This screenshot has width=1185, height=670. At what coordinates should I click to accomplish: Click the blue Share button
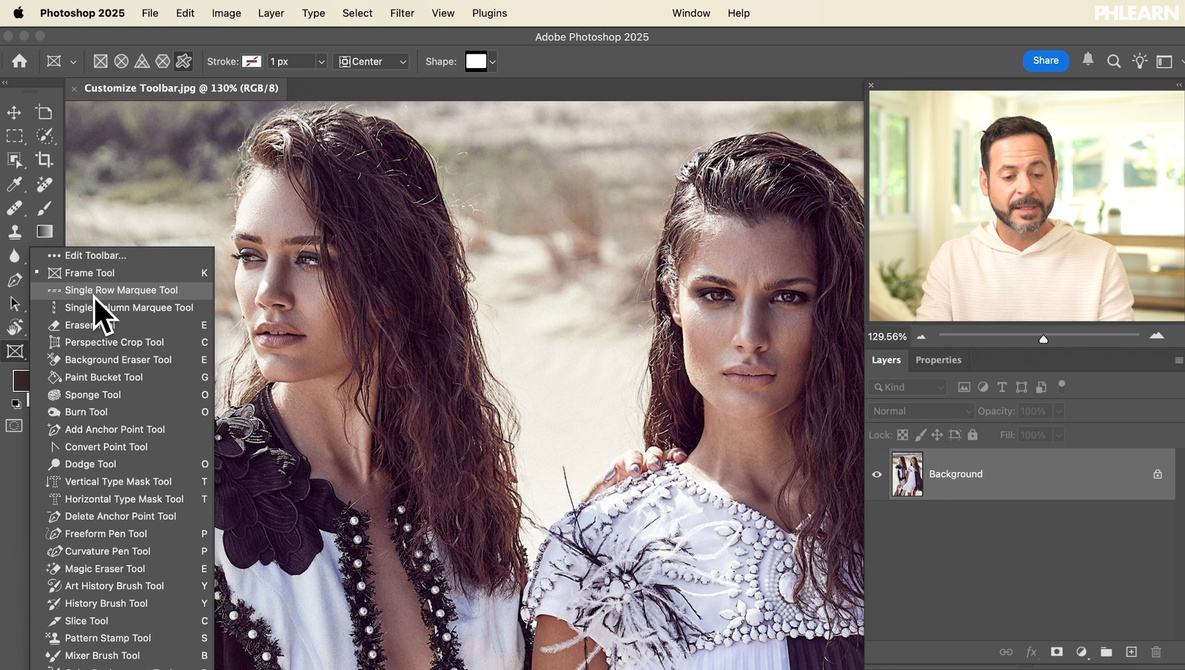(1045, 61)
